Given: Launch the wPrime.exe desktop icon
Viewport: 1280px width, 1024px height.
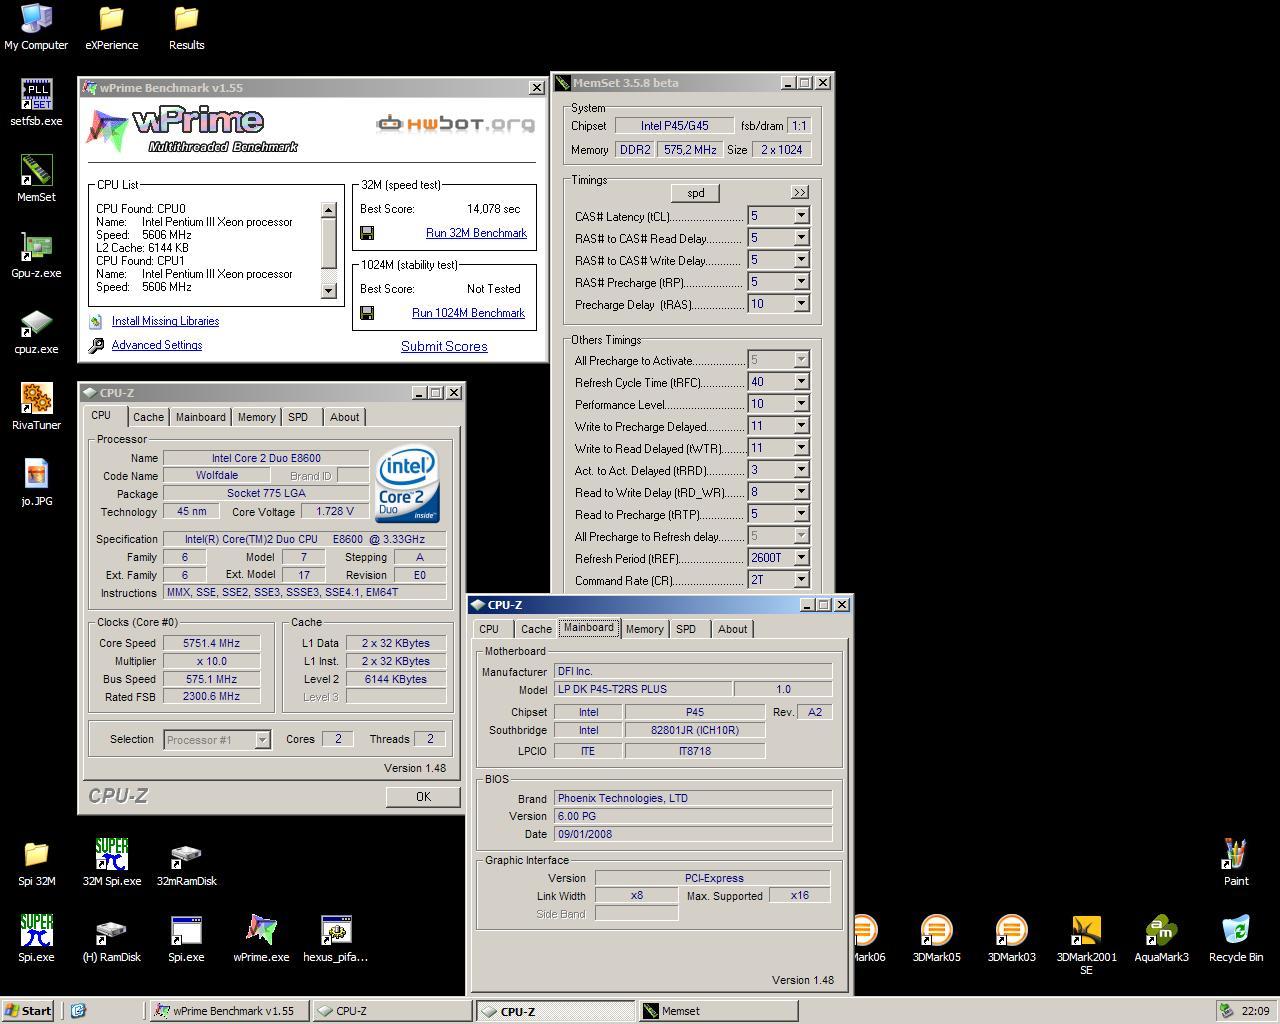Looking at the screenshot, I should click(x=261, y=939).
